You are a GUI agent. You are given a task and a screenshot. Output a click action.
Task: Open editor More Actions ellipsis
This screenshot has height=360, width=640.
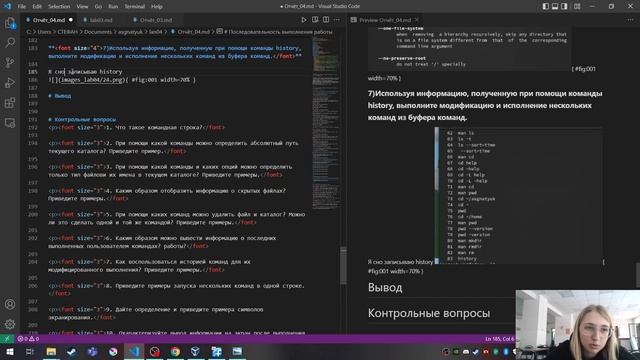[337, 20]
